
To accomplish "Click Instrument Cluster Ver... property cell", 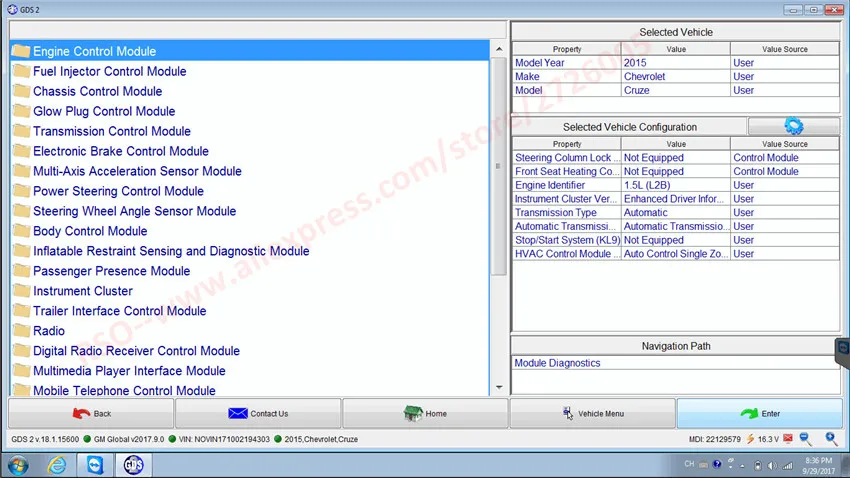I will point(566,199).
